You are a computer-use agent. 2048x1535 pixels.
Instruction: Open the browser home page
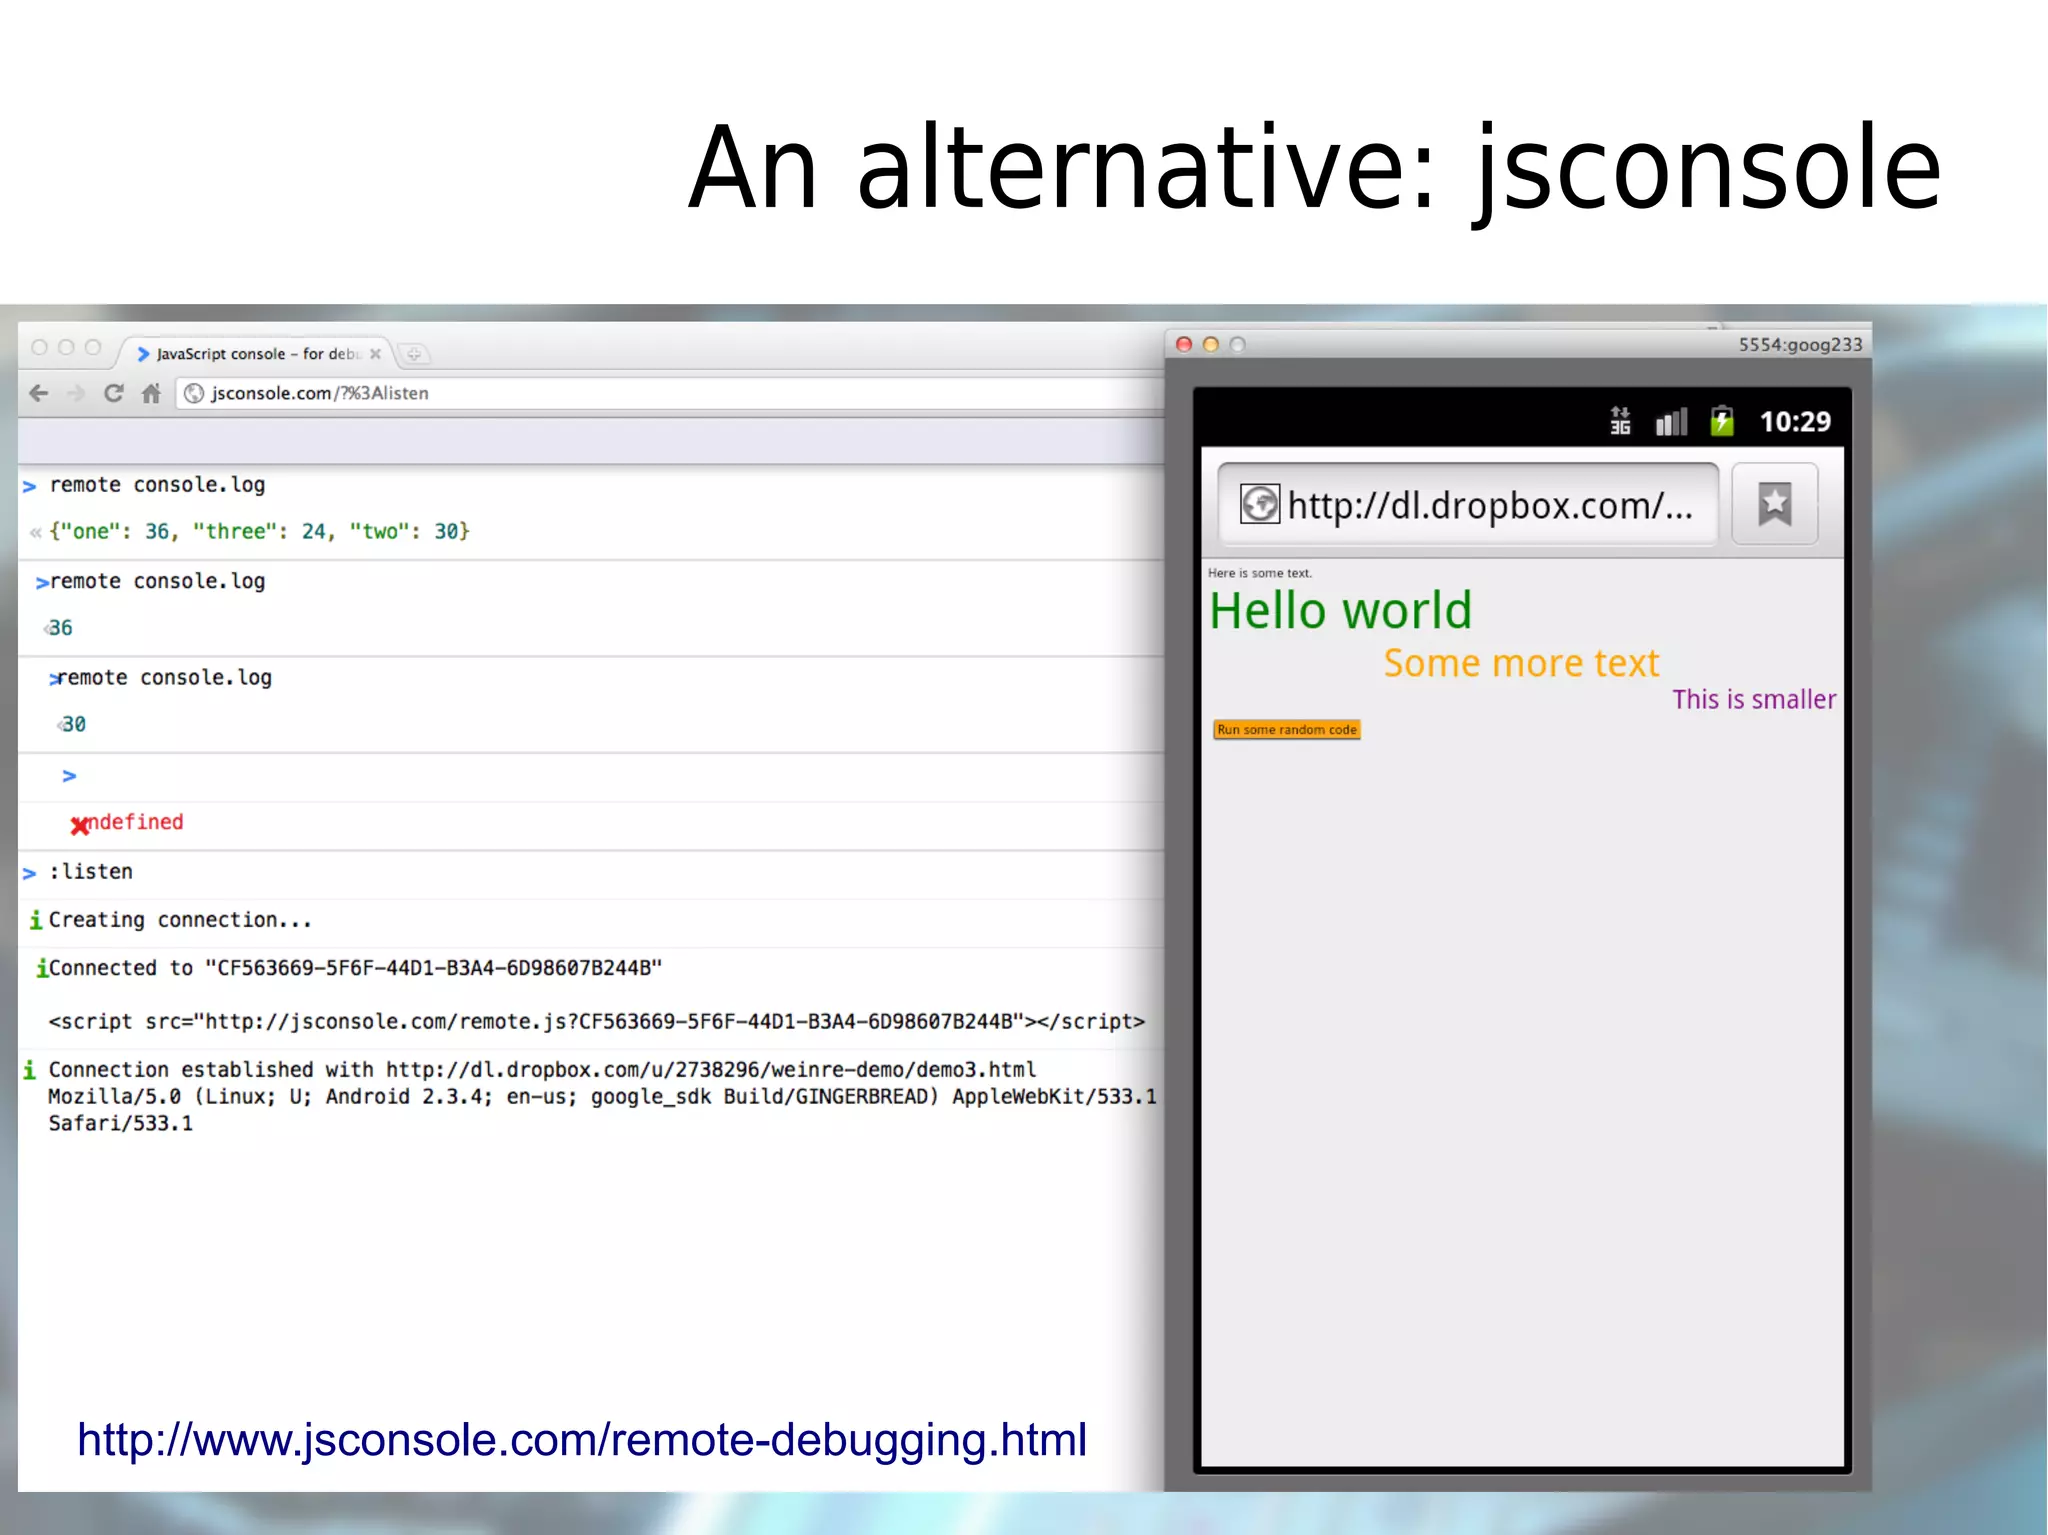(151, 393)
